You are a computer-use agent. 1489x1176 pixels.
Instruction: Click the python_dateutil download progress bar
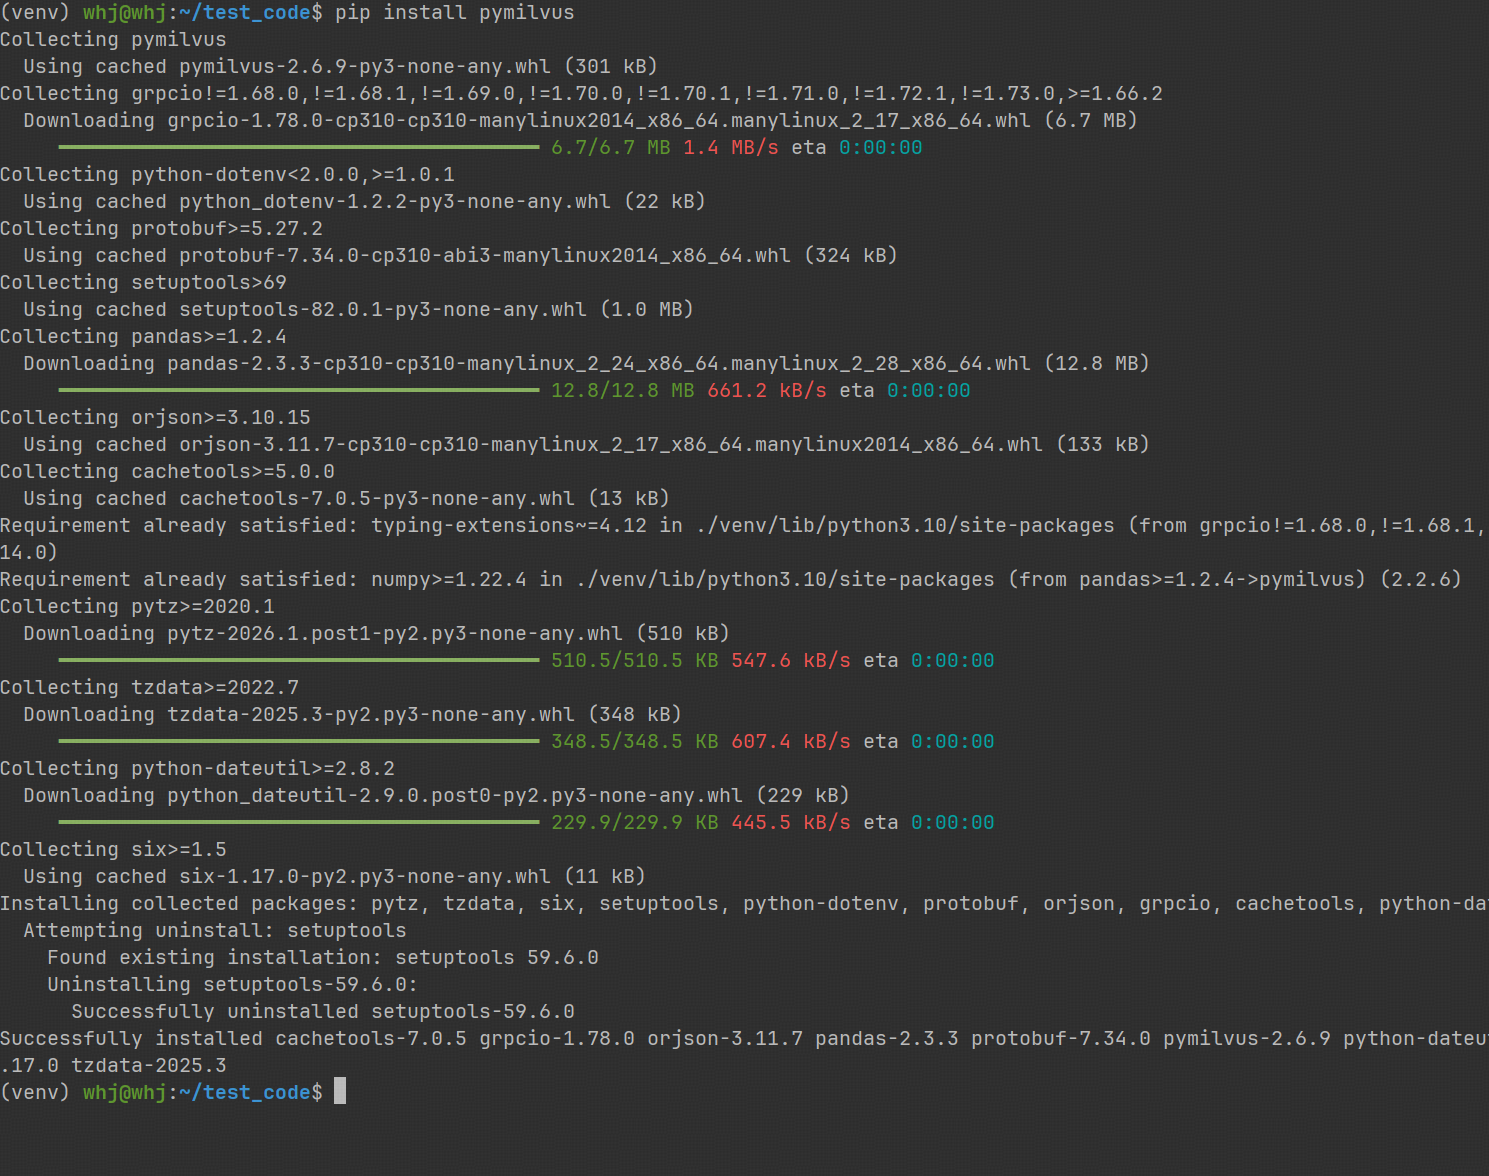298,823
